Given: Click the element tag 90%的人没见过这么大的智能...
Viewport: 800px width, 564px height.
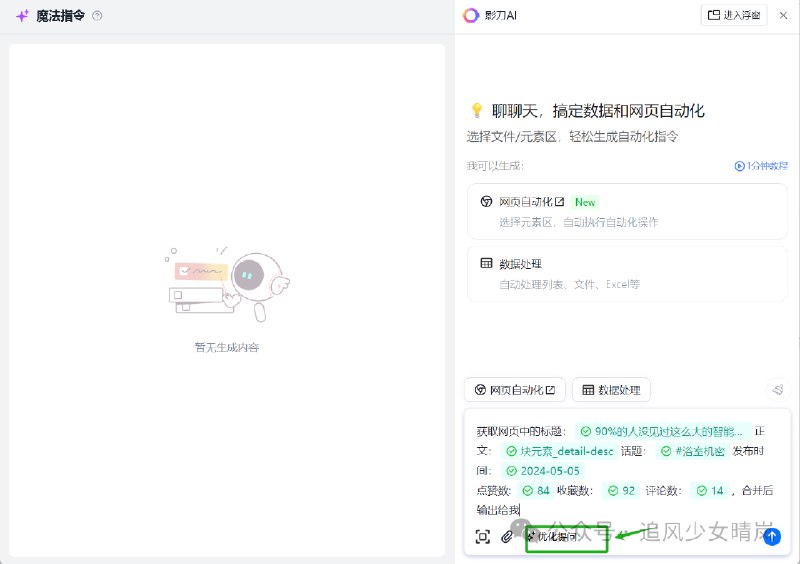Looking at the screenshot, I should click(x=664, y=431).
